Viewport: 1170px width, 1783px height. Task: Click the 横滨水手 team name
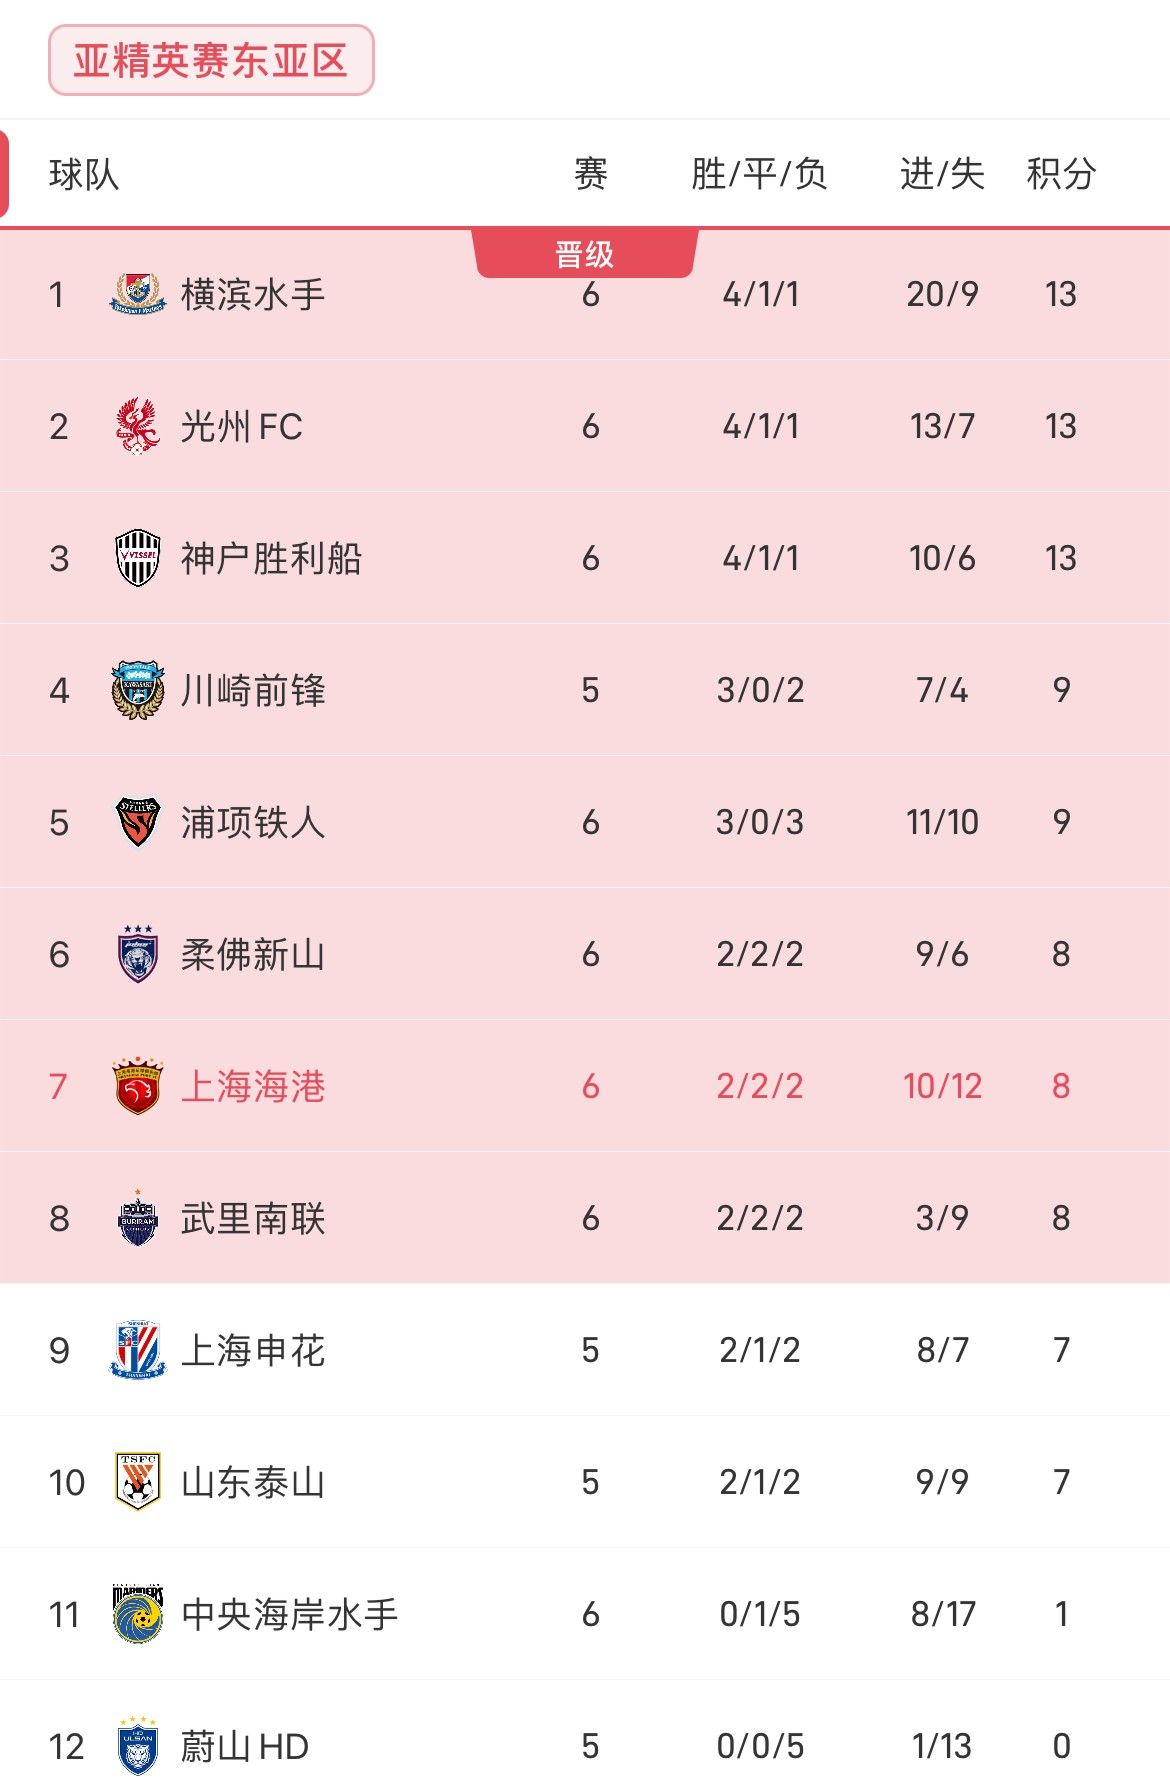coord(253,294)
